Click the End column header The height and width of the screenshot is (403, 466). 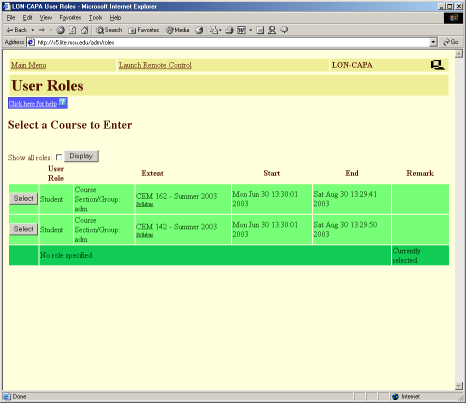click(352, 173)
